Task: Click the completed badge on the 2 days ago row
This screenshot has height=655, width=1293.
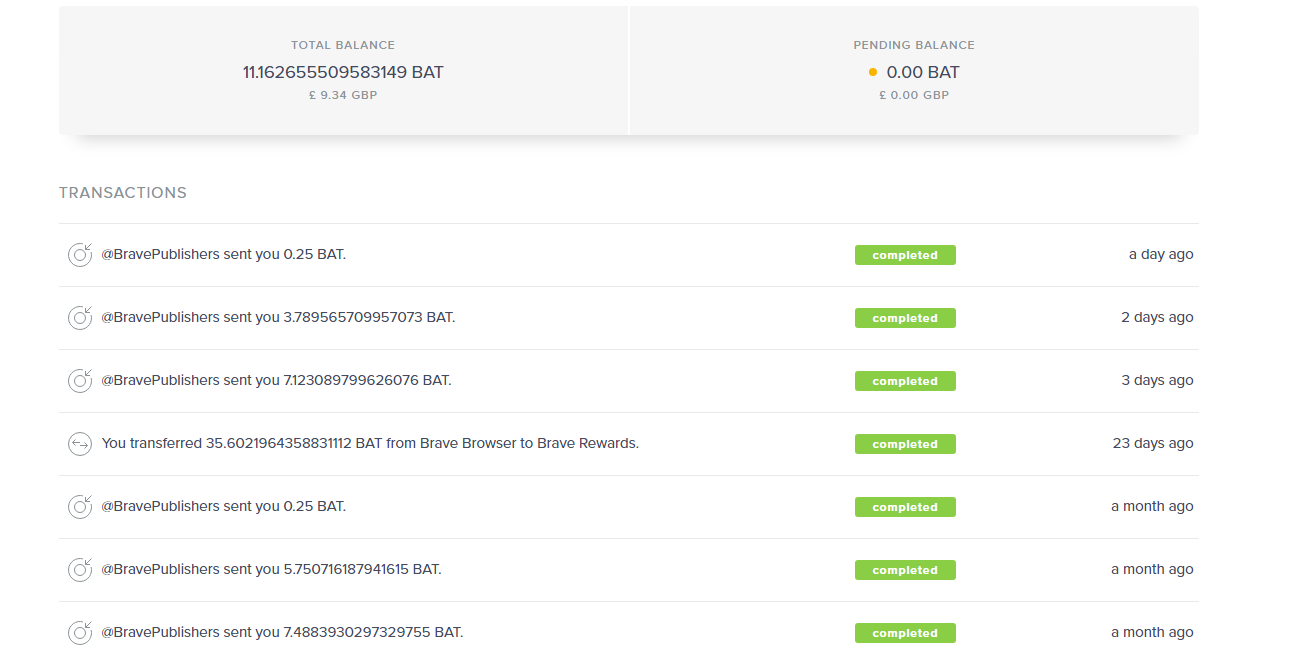Action: (x=905, y=318)
